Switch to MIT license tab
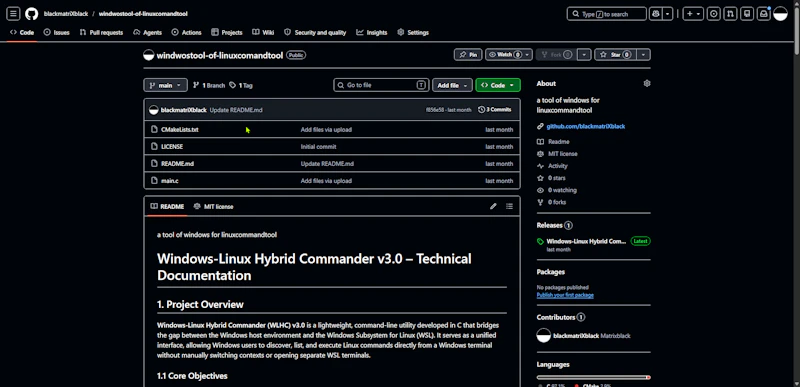The image size is (800, 387). click(213, 207)
